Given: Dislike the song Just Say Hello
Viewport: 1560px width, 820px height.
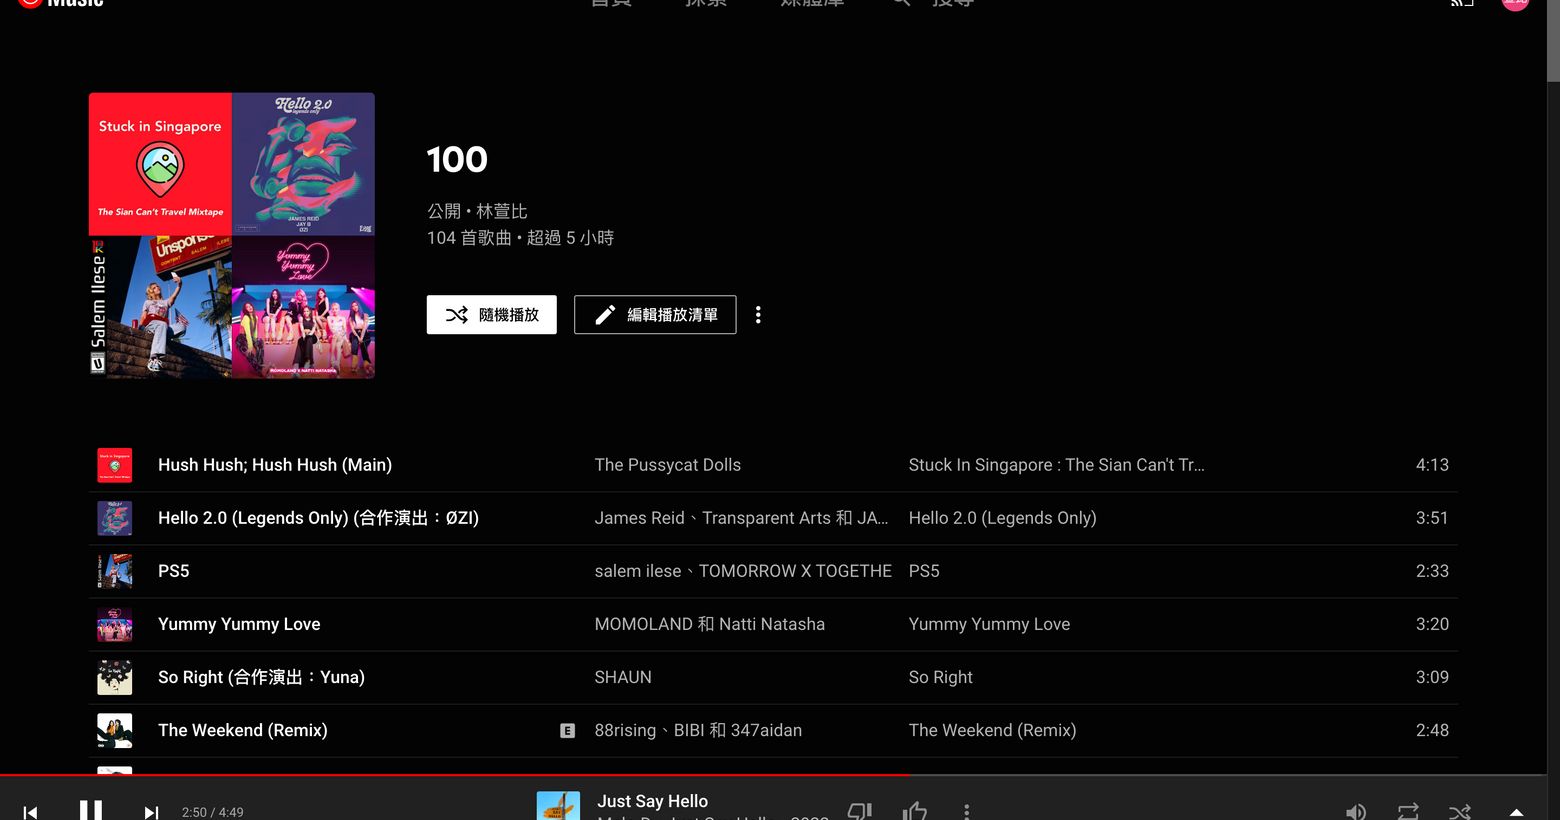Looking at the screenshot, I should tap(860, 811).
